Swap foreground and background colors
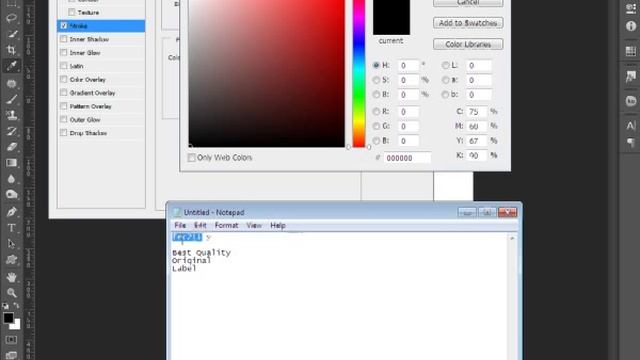640x360 pixels. [x=16, y=305]
